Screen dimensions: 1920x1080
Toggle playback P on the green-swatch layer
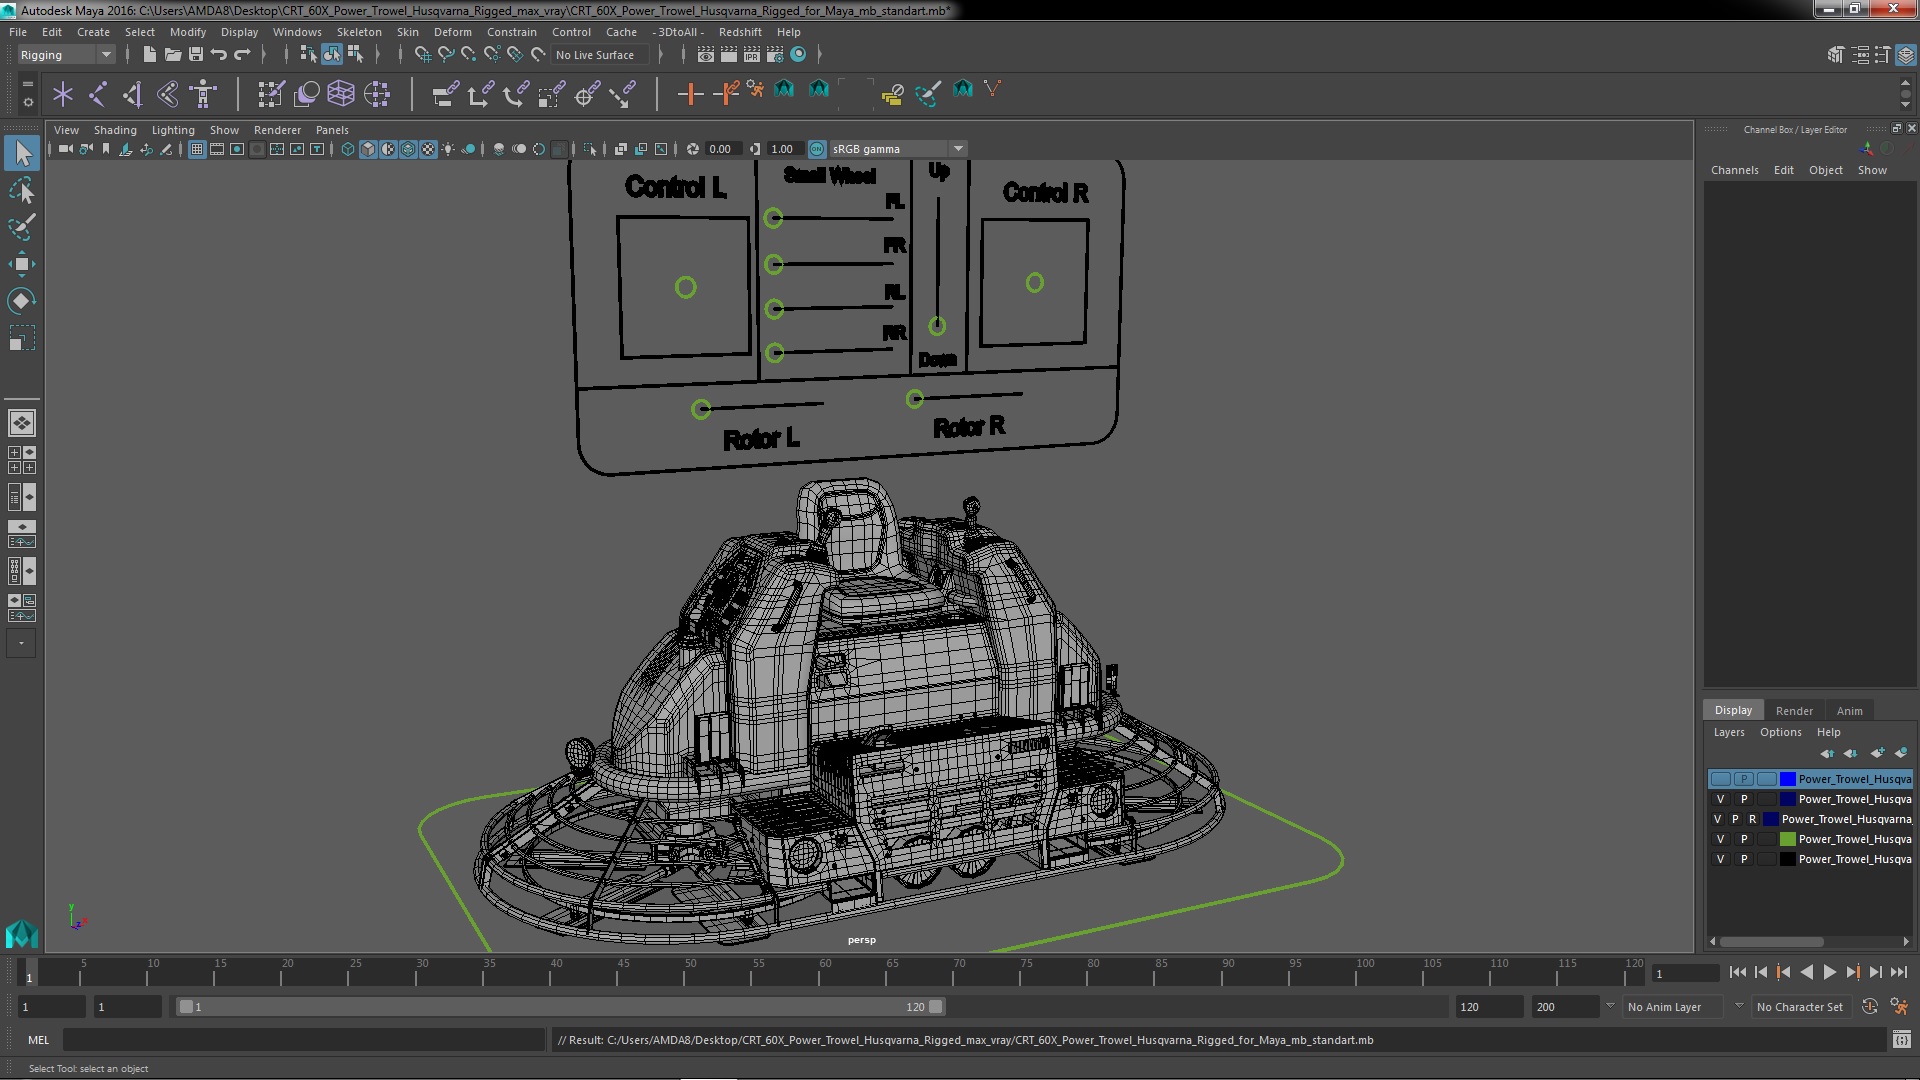pyautogui.click(x=1744, y=839)
